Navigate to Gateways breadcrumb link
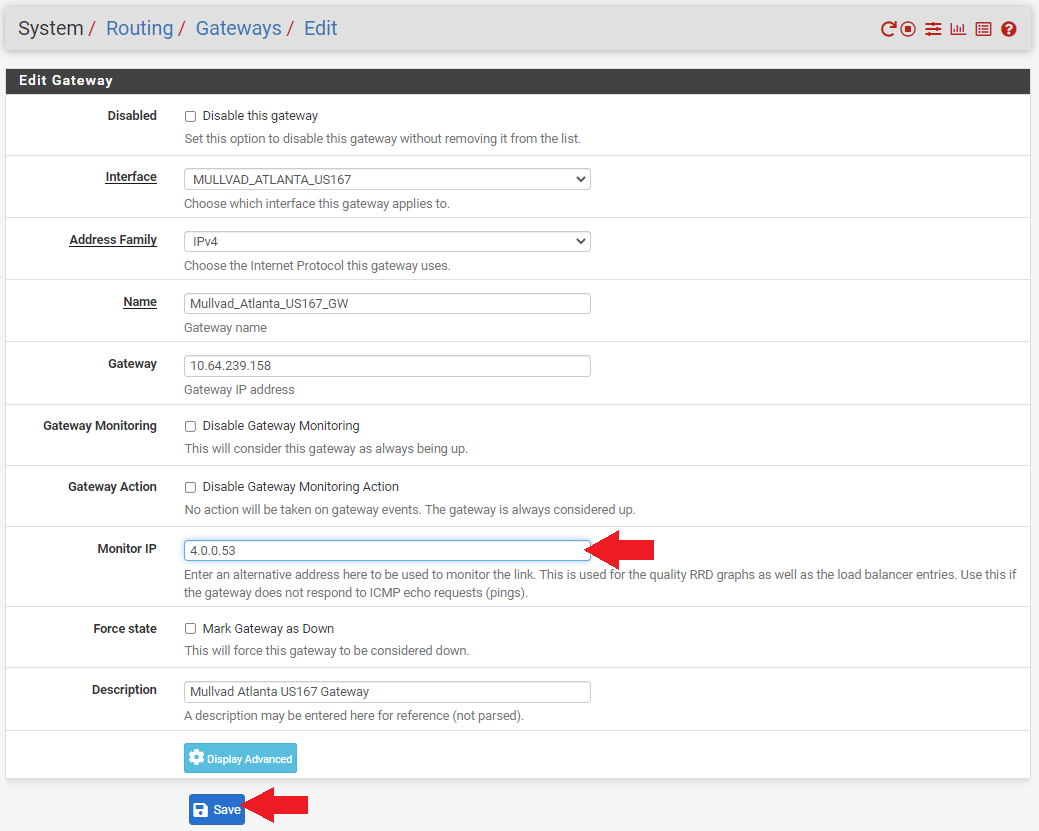1039x831 pixels. [239, 28]
